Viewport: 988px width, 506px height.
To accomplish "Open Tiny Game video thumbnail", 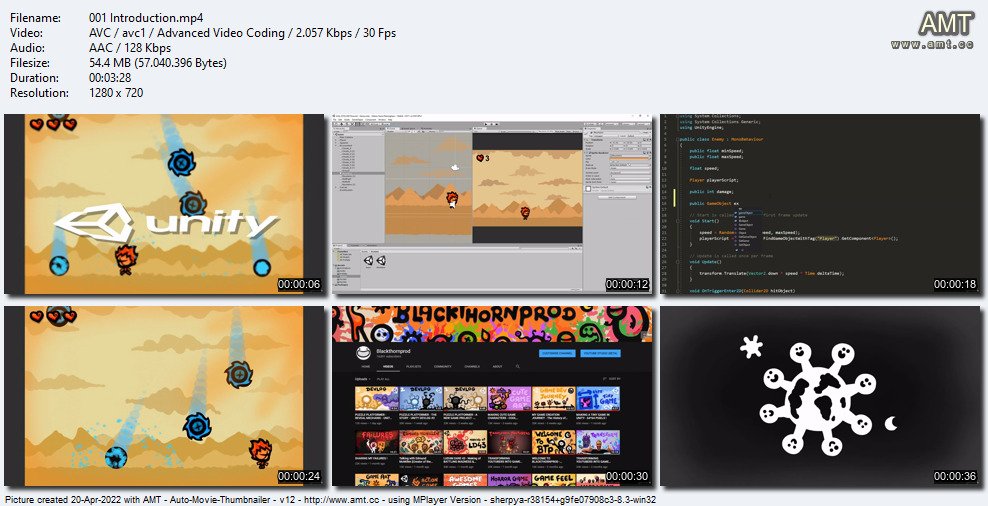I will [x=598, y=398].
